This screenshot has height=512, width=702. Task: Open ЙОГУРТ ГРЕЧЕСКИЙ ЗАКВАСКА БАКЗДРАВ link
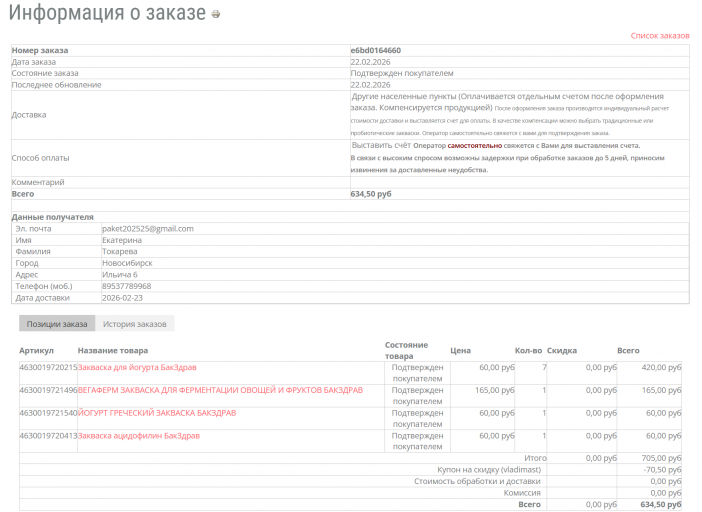pos(157,413)
